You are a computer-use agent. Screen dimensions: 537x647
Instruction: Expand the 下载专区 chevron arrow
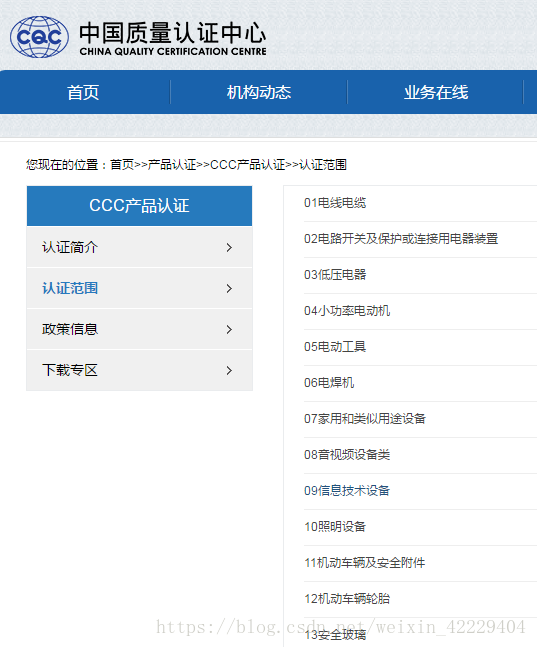229,370
